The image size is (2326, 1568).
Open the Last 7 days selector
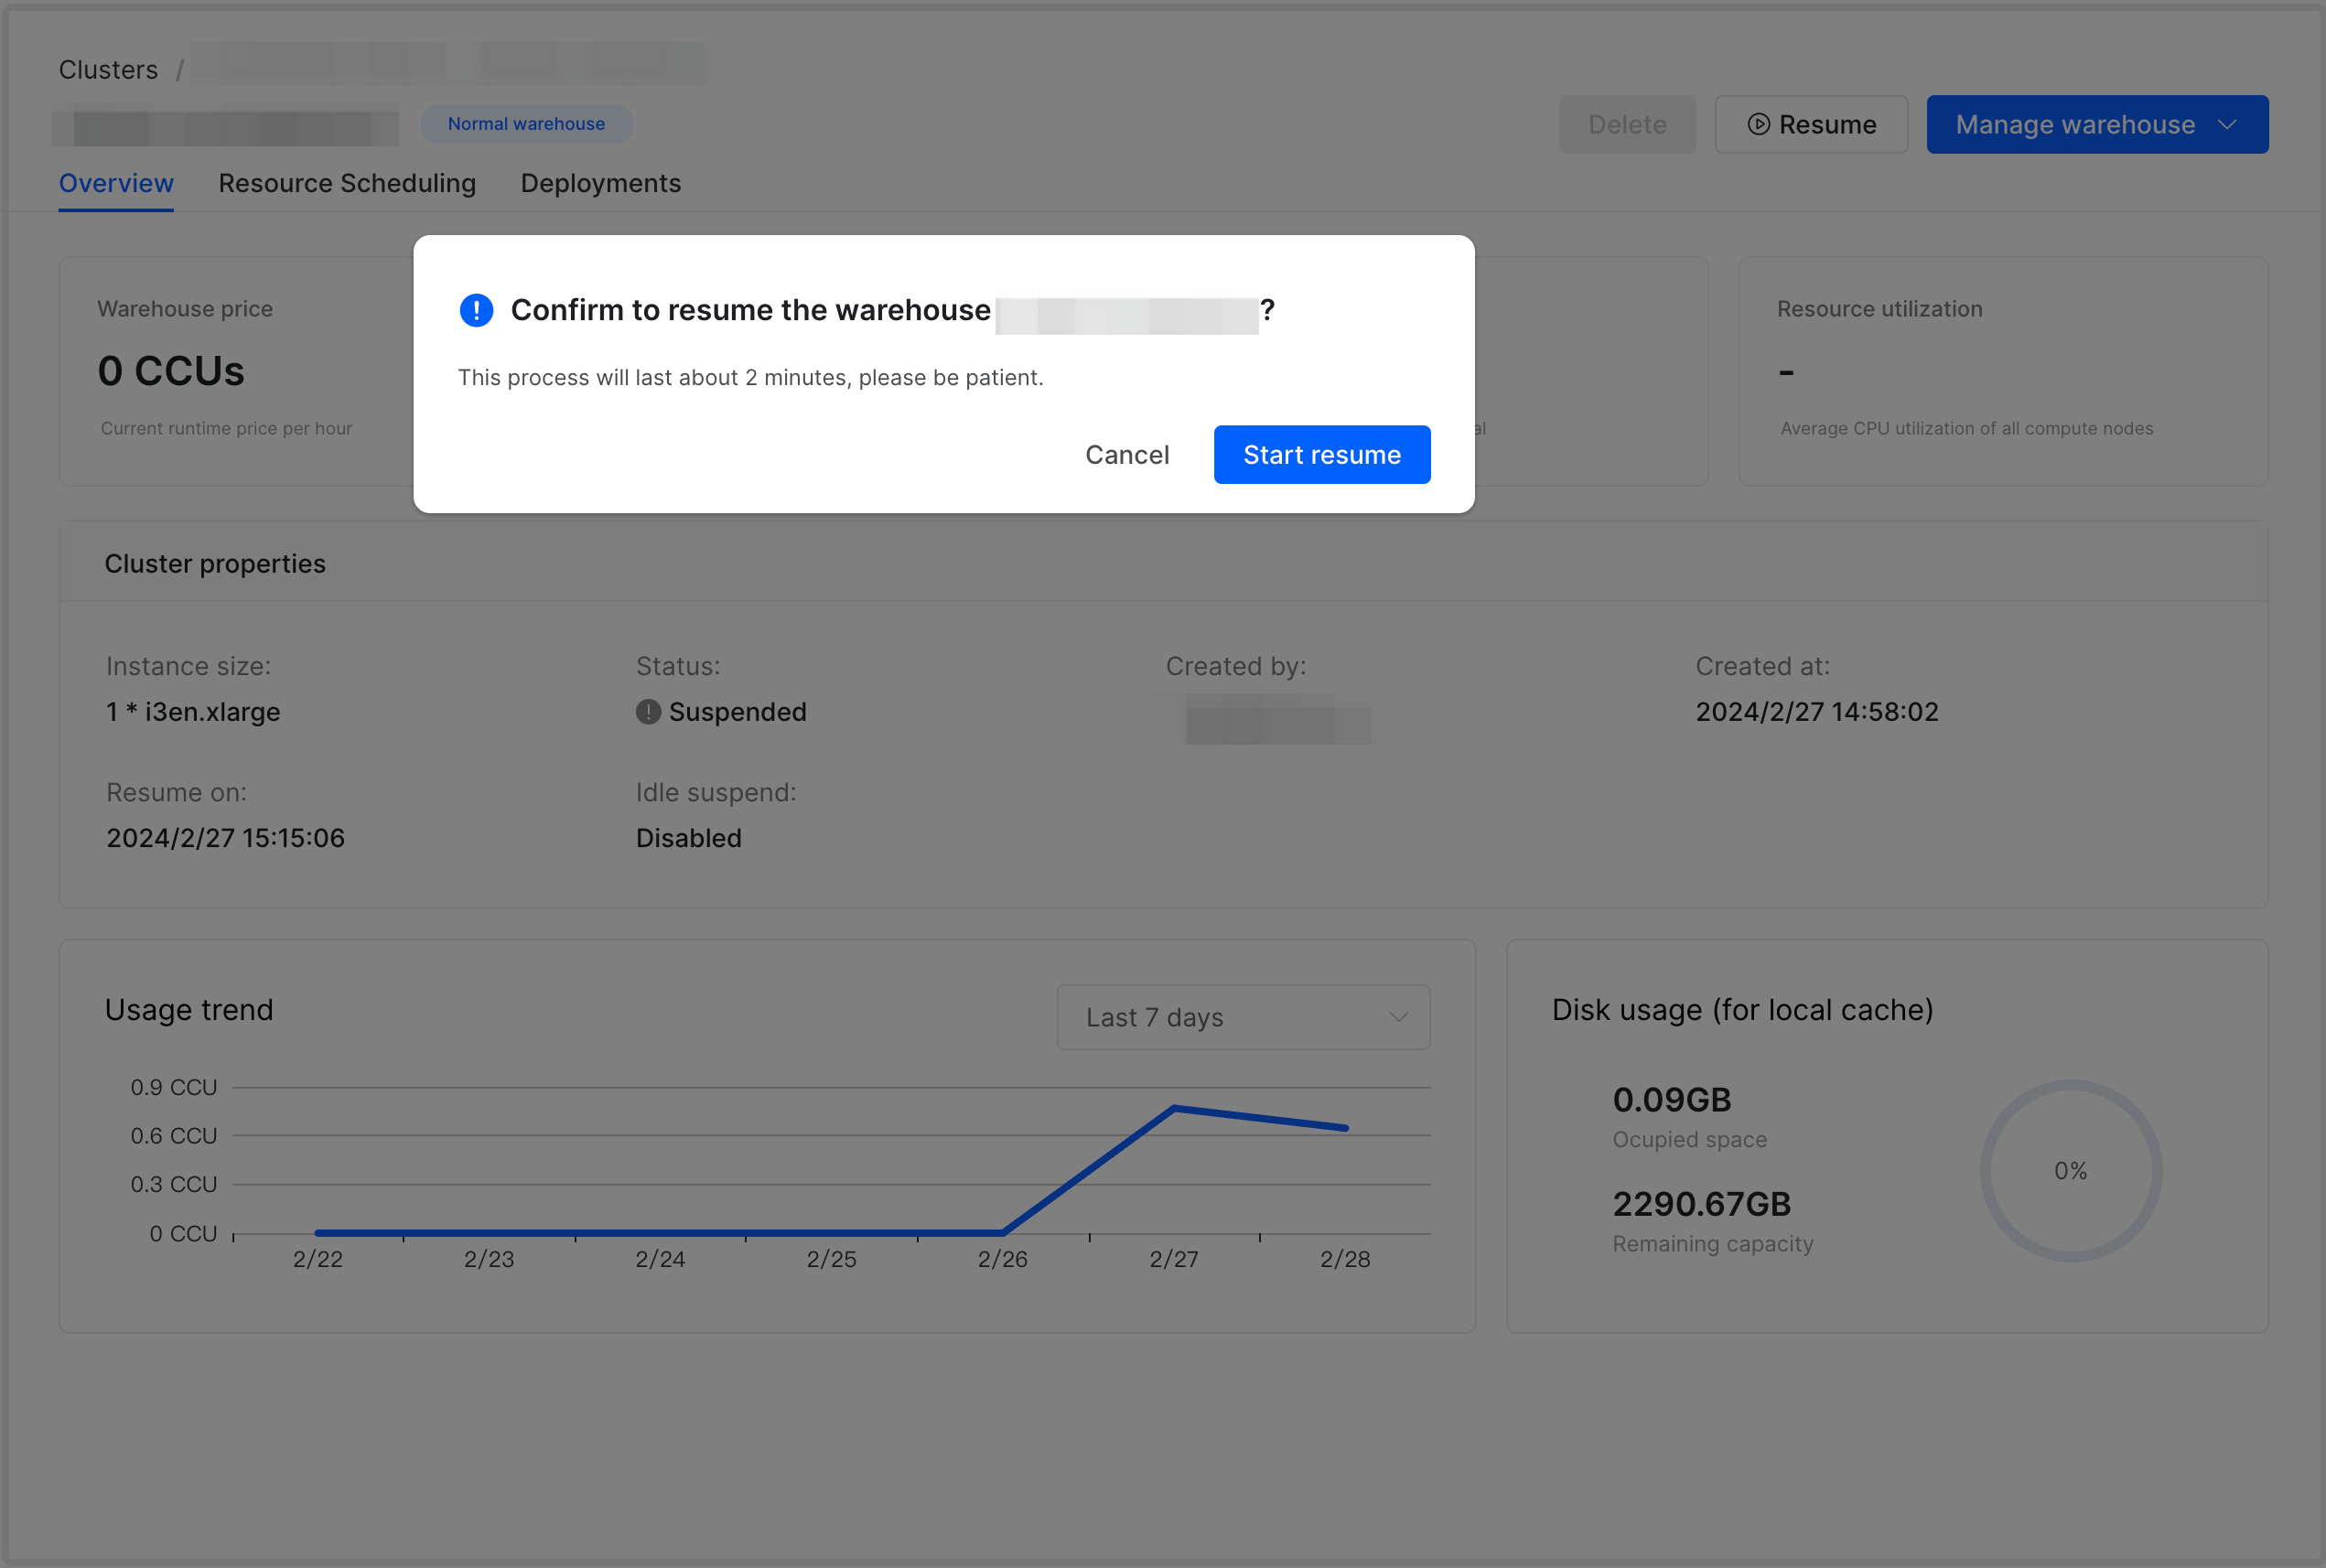click(x=1242, y=1017)
